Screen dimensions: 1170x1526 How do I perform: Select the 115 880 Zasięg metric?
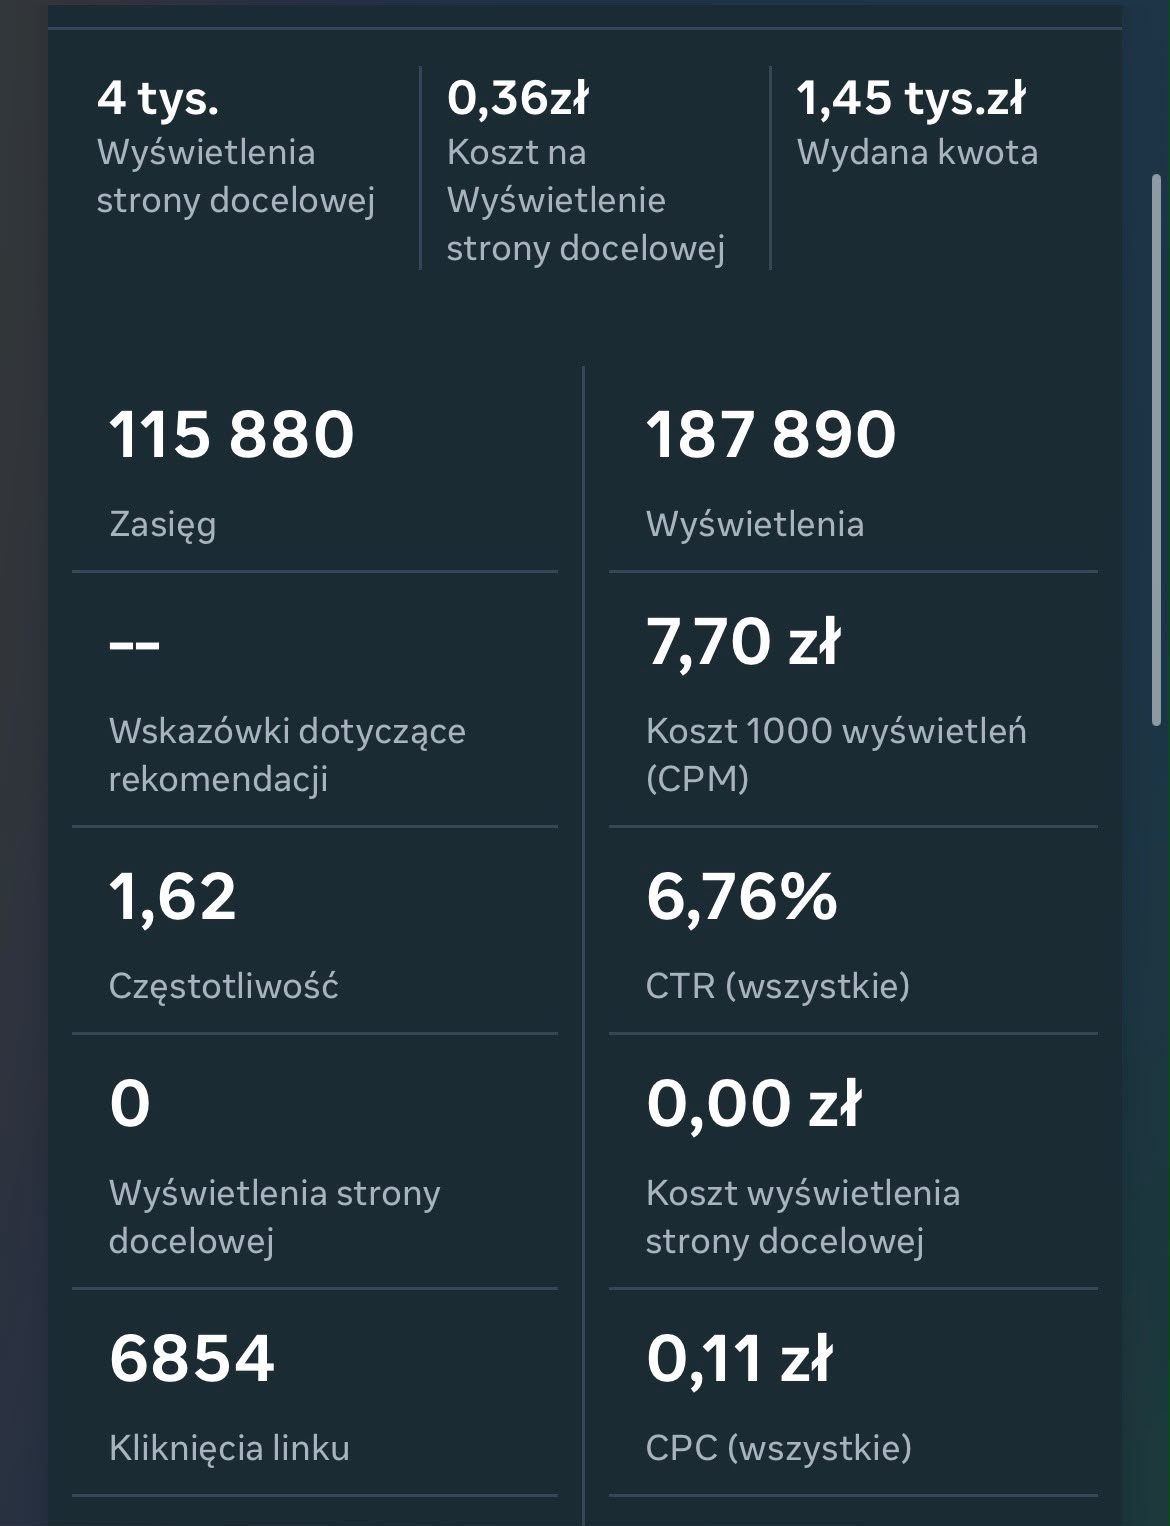tap(315, 470)
